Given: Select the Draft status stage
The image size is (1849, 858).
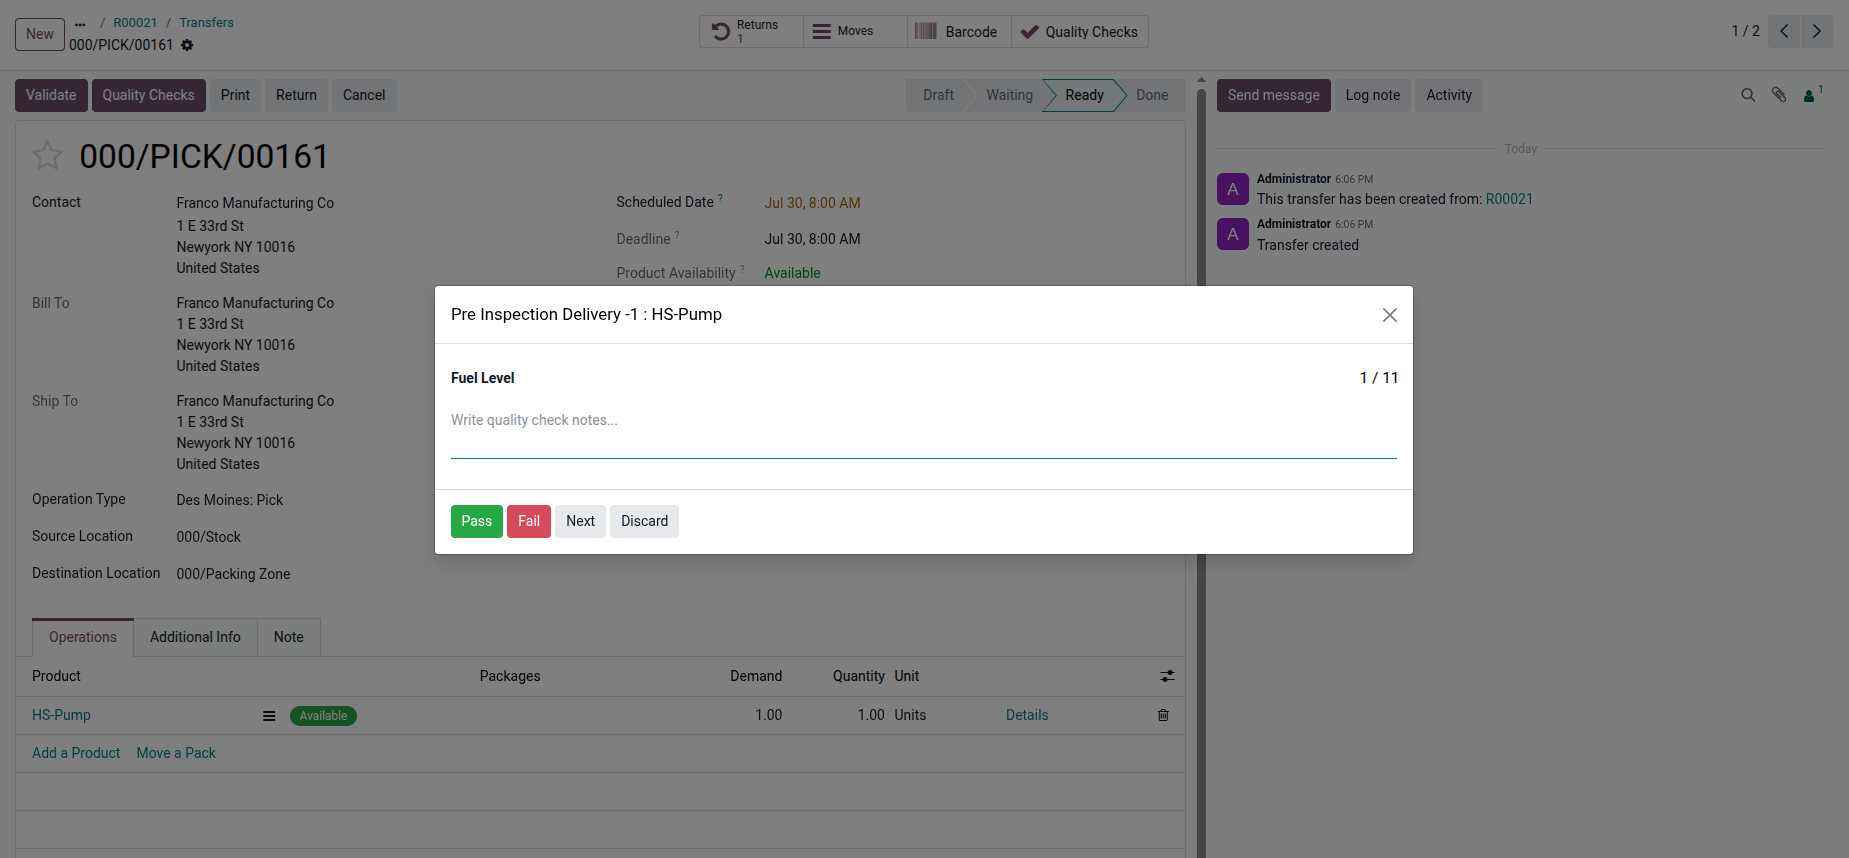Looking at the screenshot, I should pyautogui.click(x=938, y=95).
